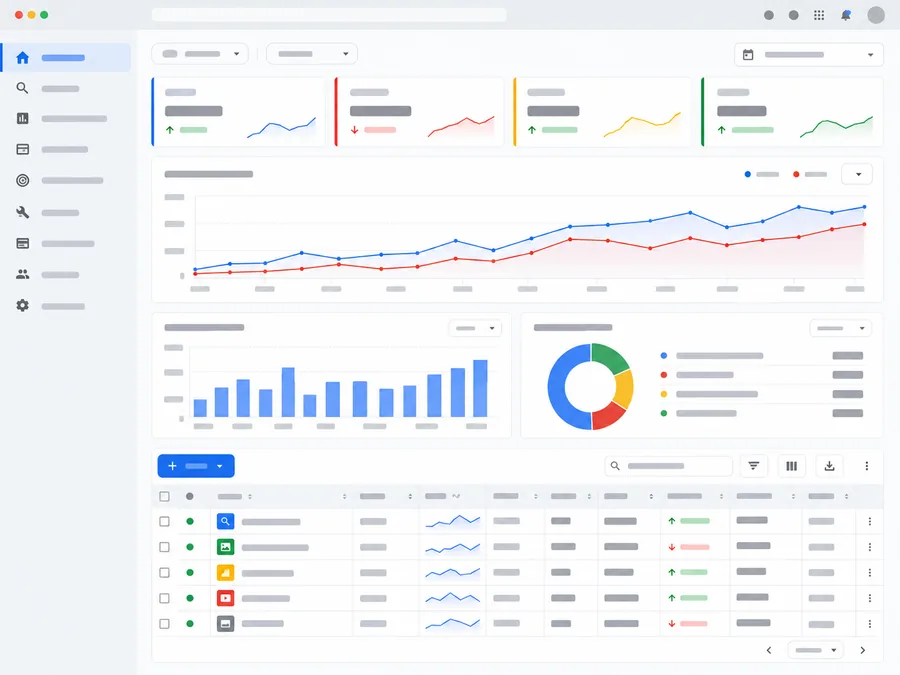The width and height of the screenshot is (900, 675).
Task: View notifications via the bell icon
Action: pyautogui.click(x=845, y=15)
